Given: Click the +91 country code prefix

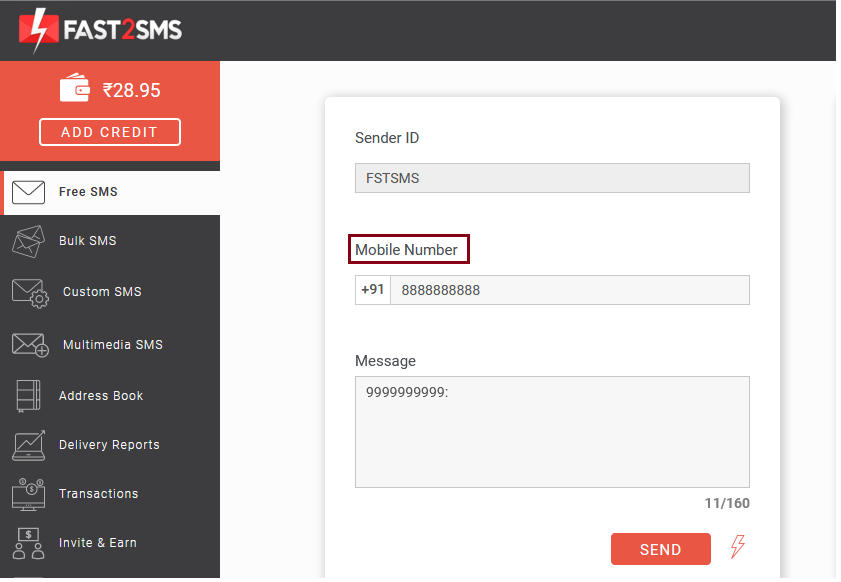Looking at the screenshot, I should (374, 291).
